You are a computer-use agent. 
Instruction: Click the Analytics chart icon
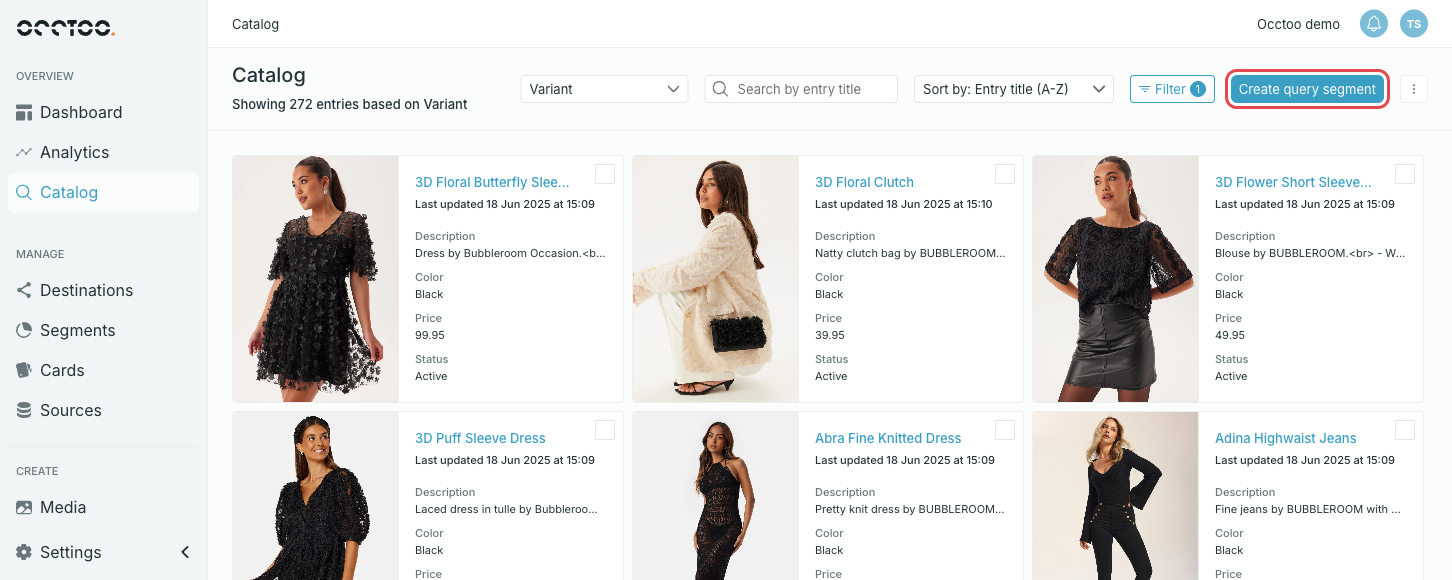24,152
